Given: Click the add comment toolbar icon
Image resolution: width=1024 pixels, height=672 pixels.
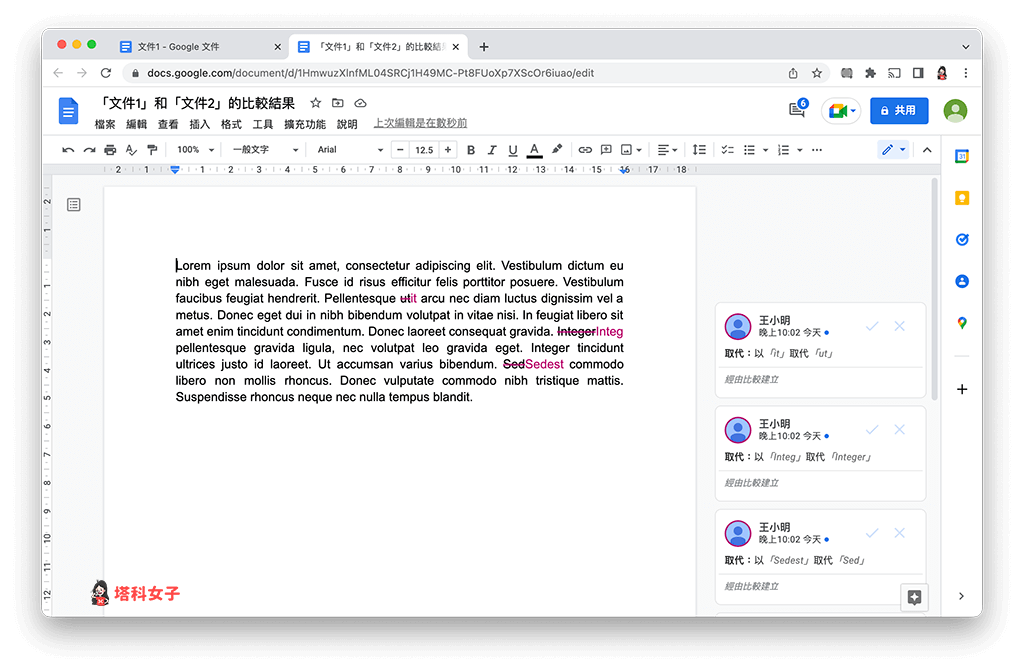Looking at the screenshot, I should click(x=606, y=150).
